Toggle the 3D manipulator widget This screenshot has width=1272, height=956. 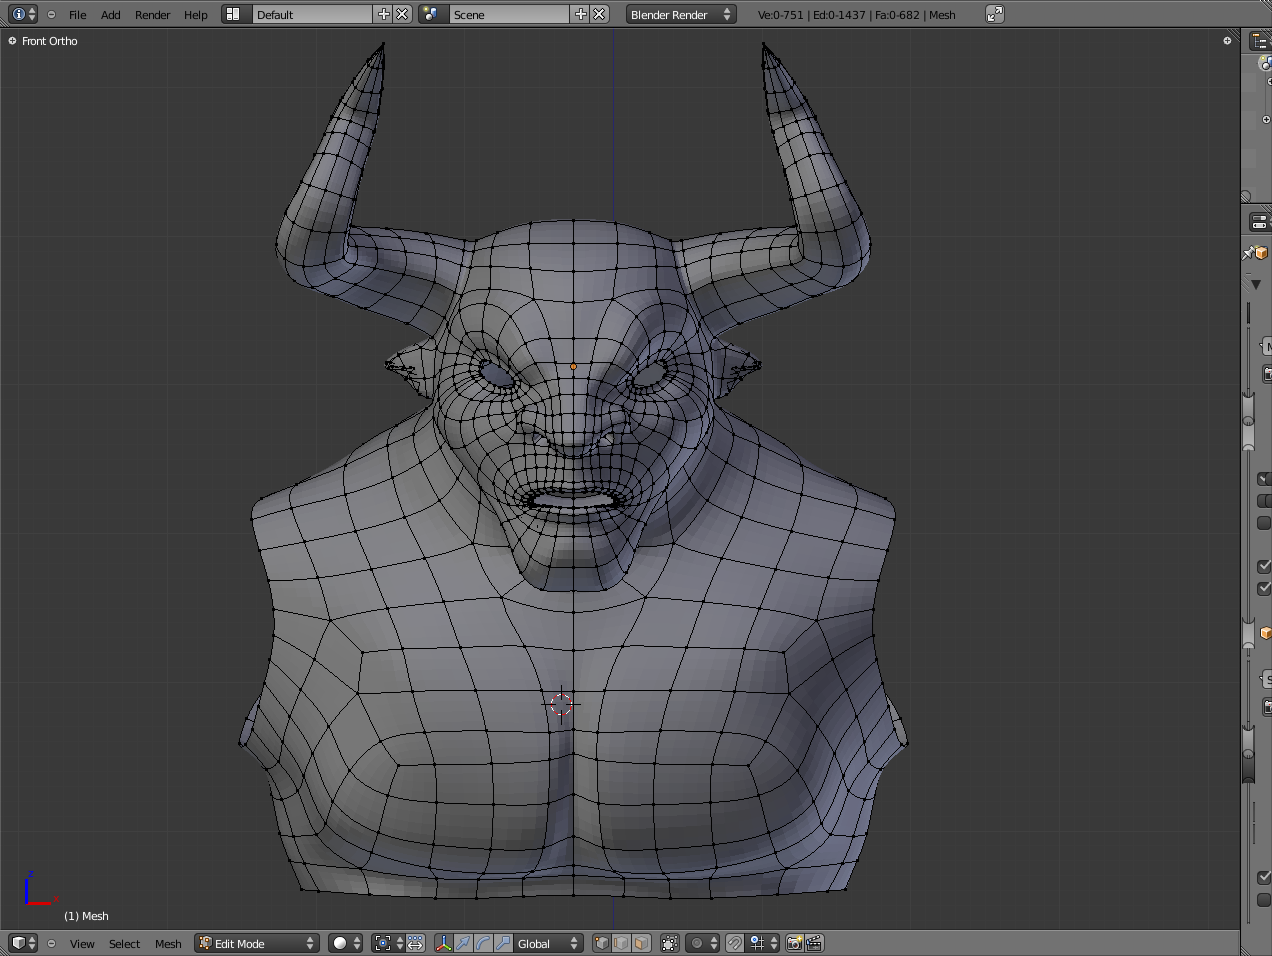pyautogui.click(x=443, y=943)
